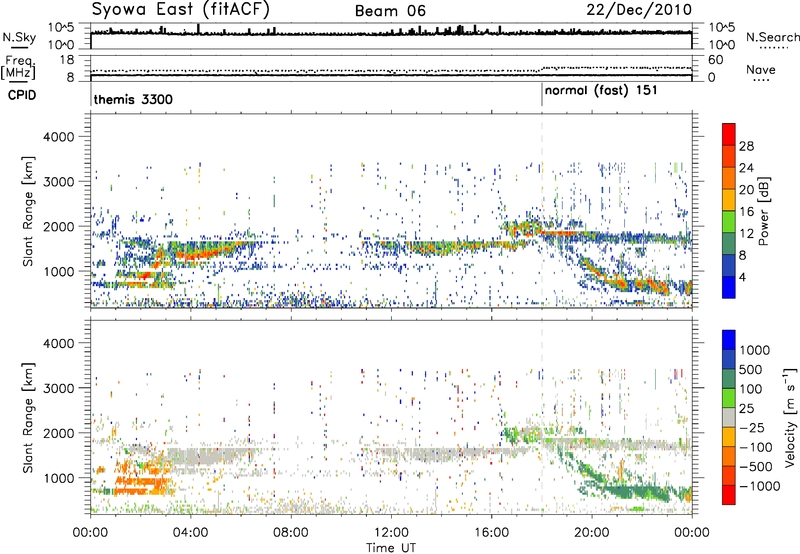
Task: Click the '-25' label on the Velocity color bar
Action: tap(751, 427)
